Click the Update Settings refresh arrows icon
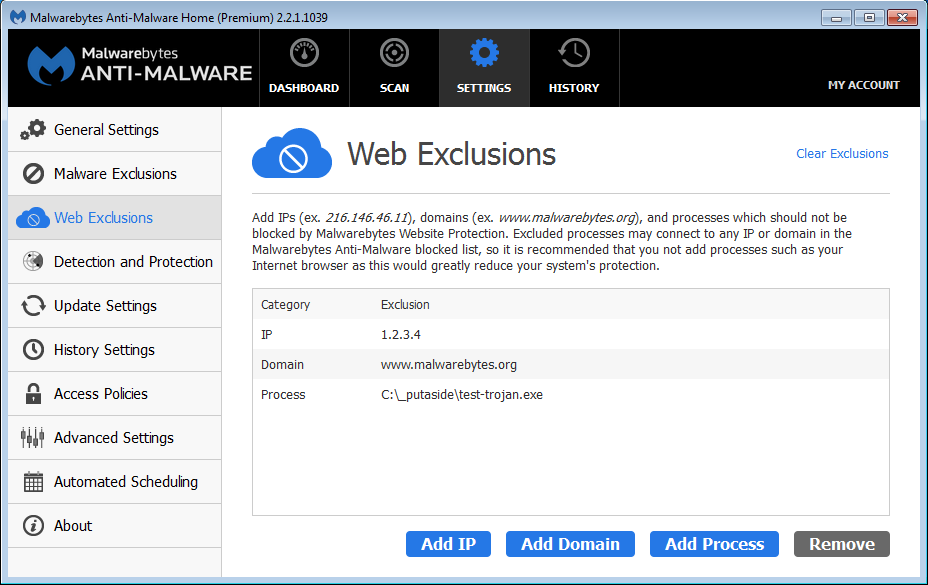Screen dimensions: 928x585 click(33, 306)
